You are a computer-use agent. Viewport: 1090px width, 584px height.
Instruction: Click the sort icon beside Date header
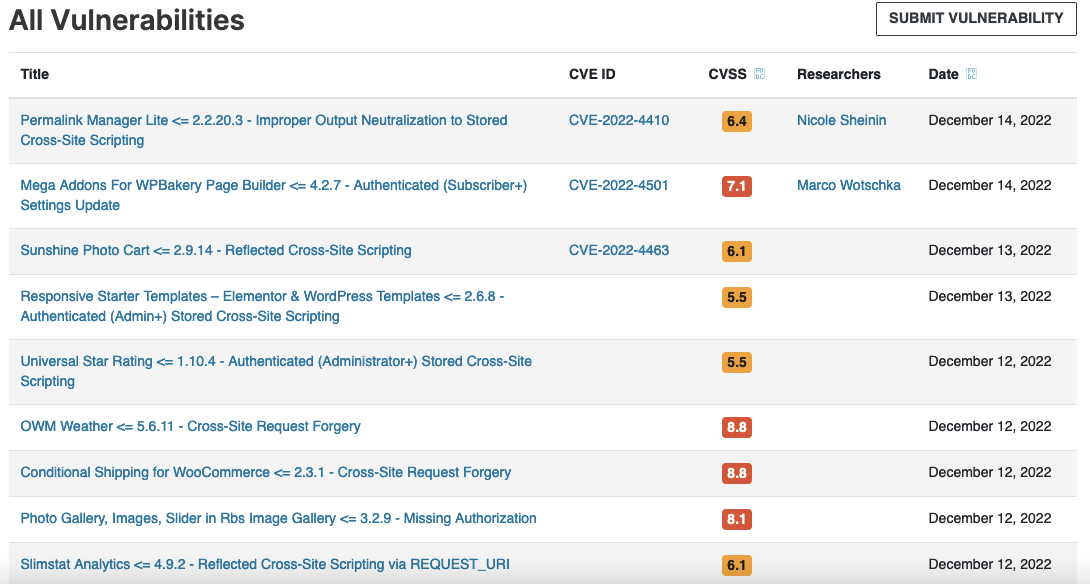tap(971, 74)
